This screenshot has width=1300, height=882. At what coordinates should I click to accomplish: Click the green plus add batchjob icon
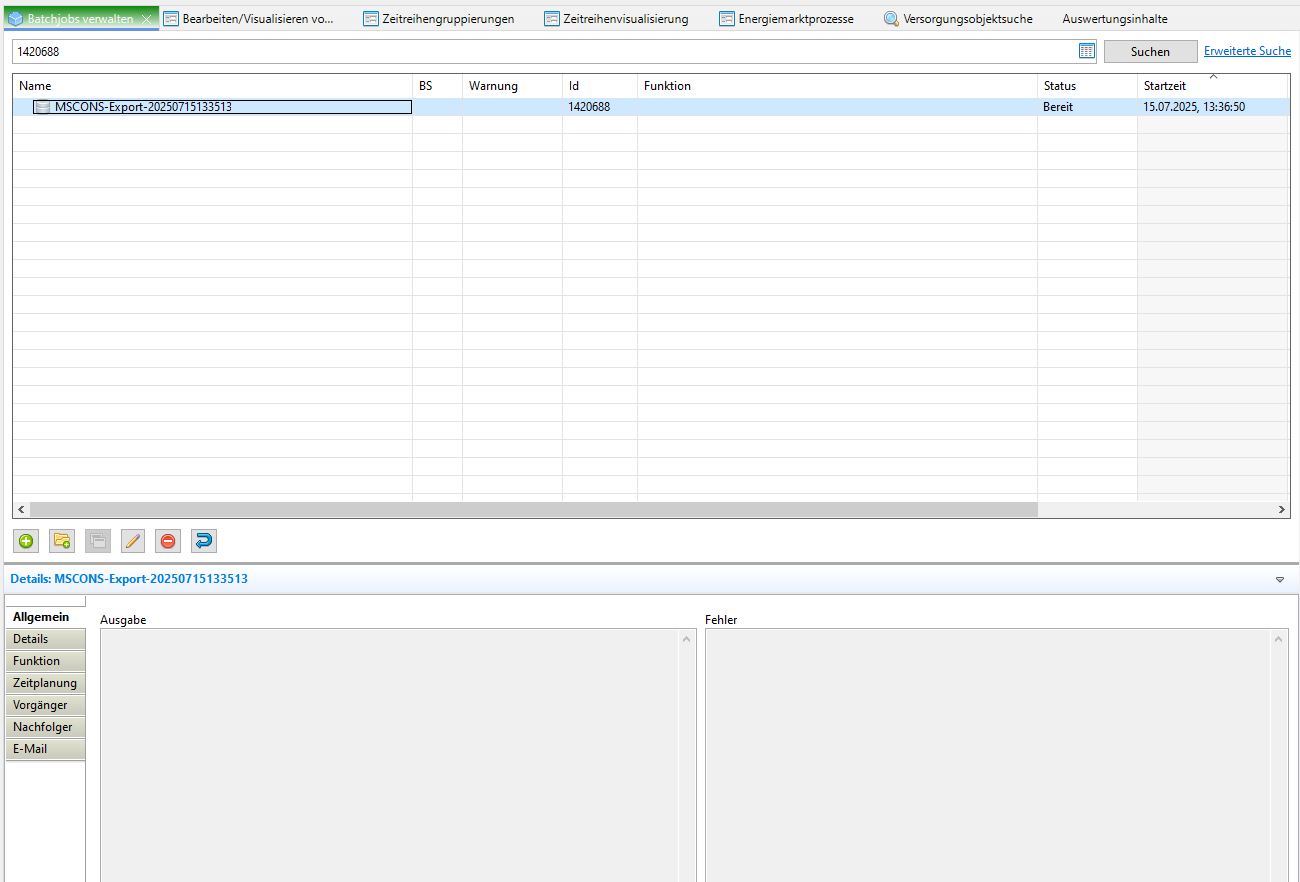(x=26, y=541)
